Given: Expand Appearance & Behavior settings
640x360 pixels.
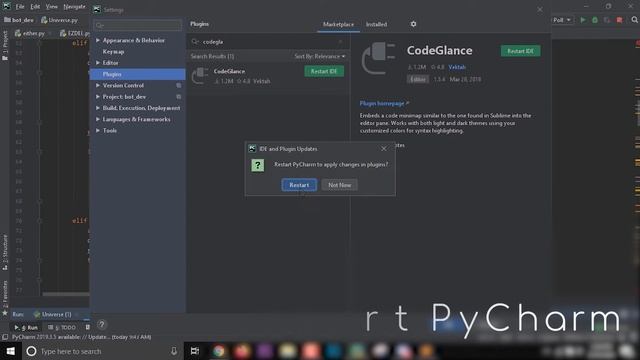Looking at the screenshot, I should click(98, 40).
